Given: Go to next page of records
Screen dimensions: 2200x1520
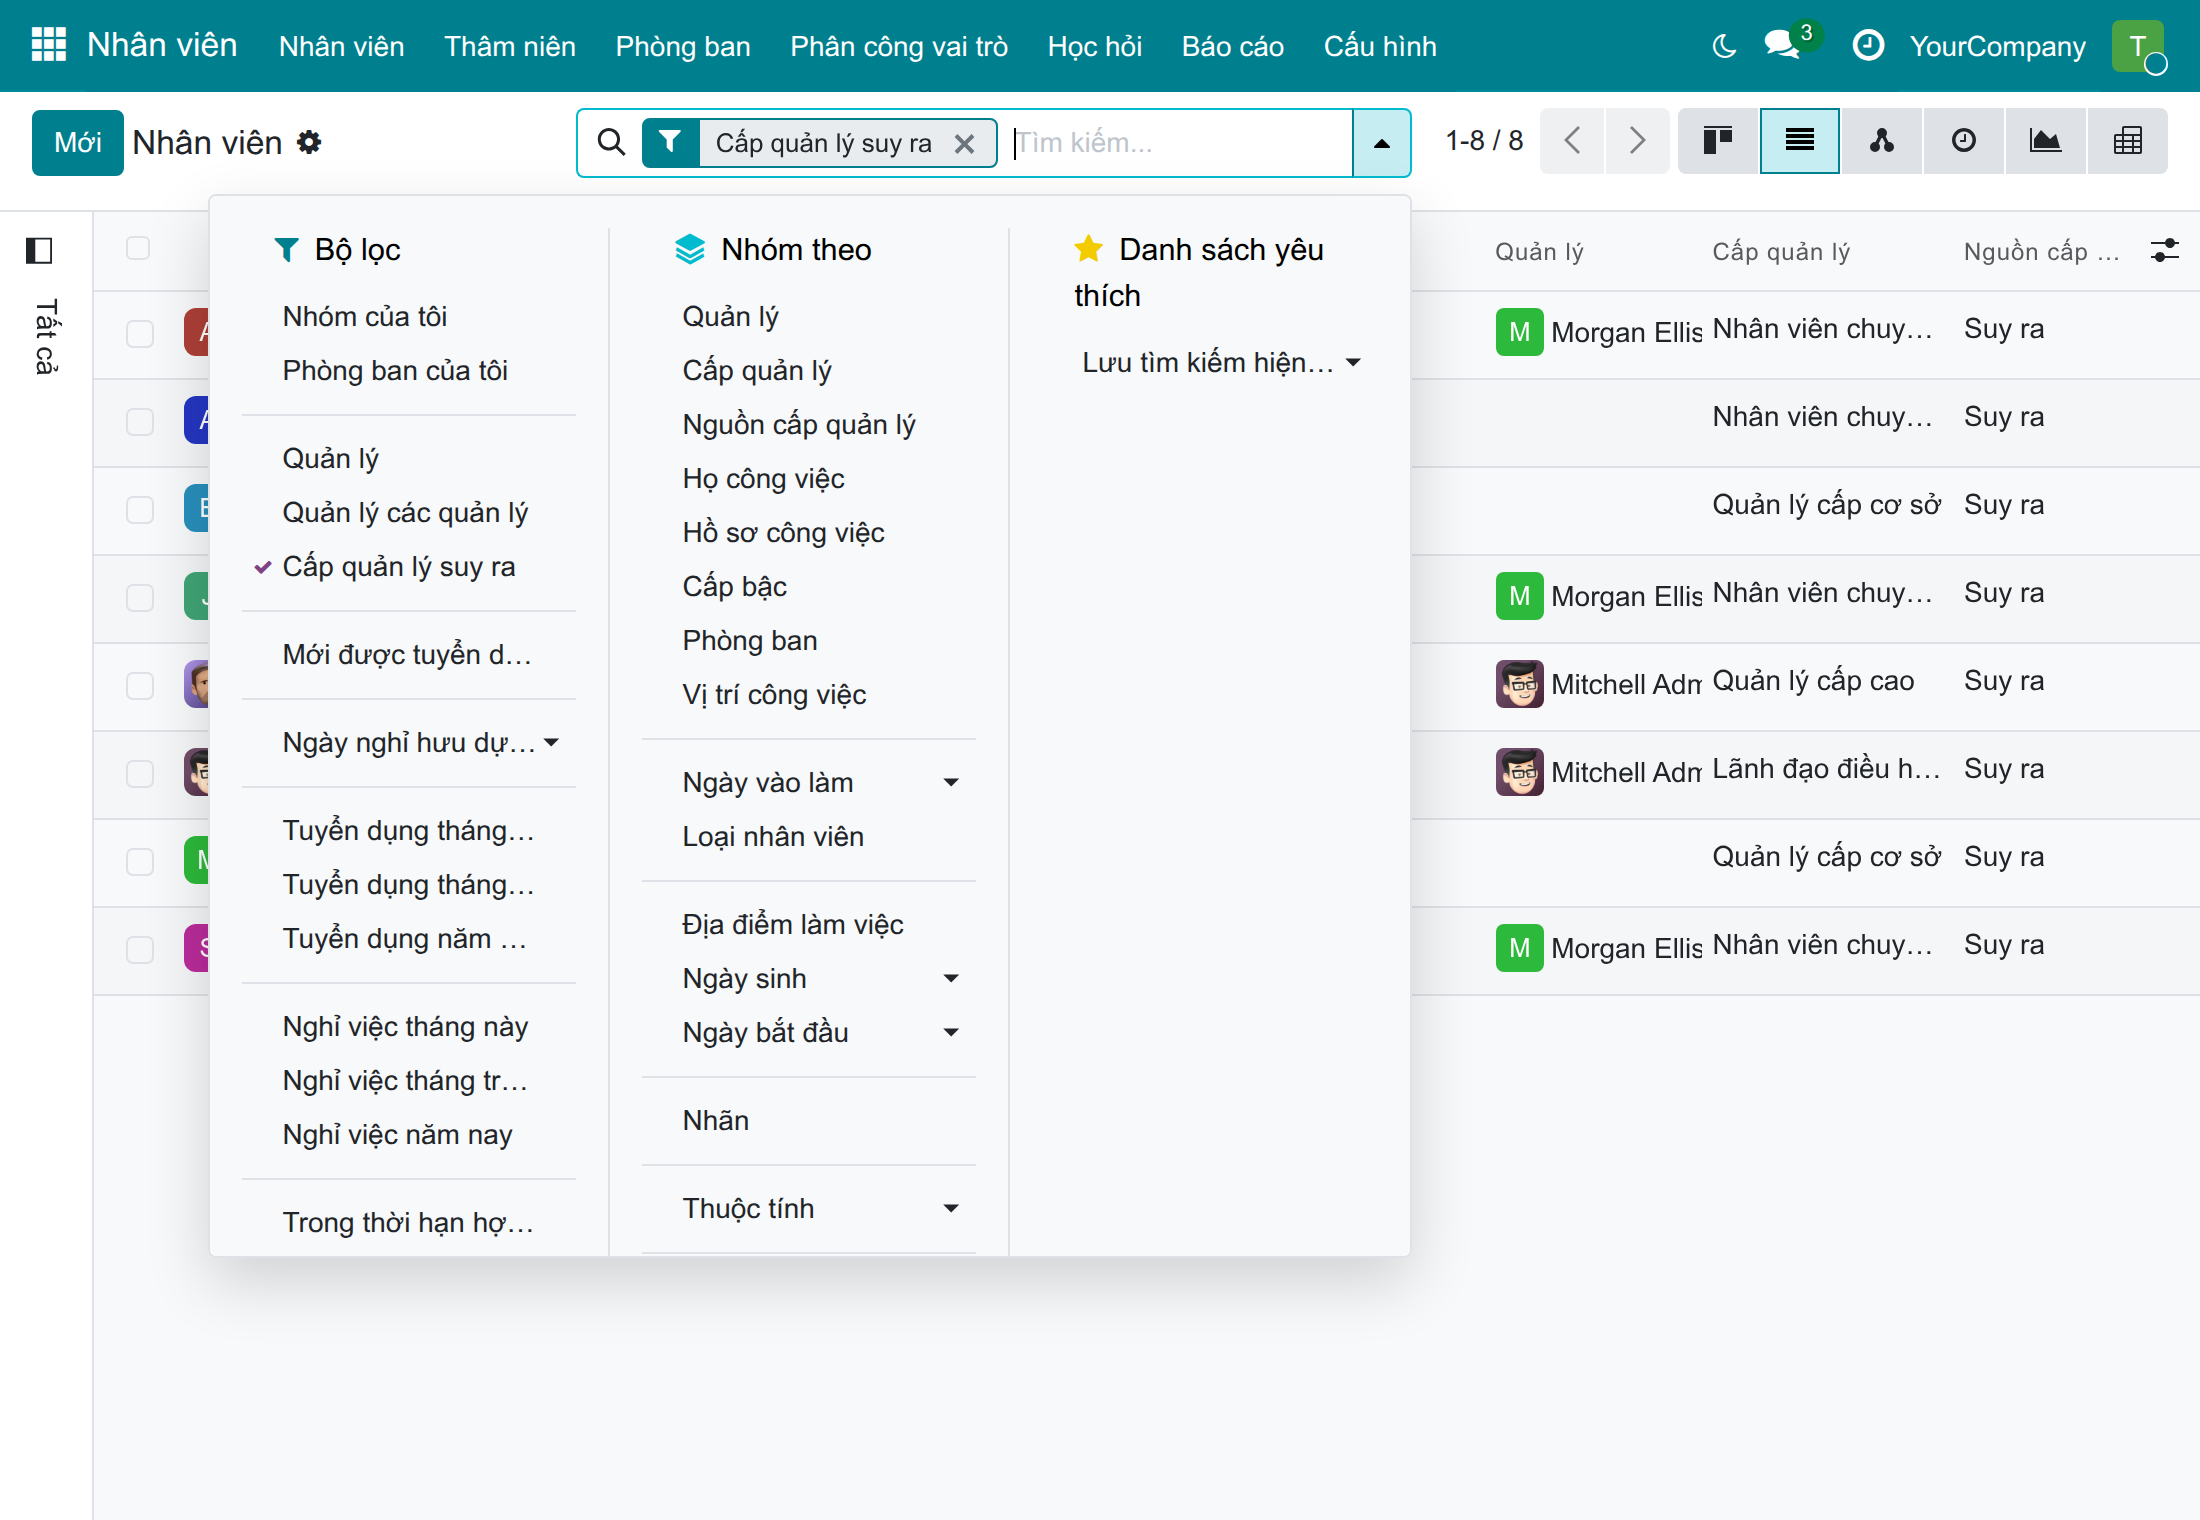Looking at the screenshot, I should point(1637,141).
